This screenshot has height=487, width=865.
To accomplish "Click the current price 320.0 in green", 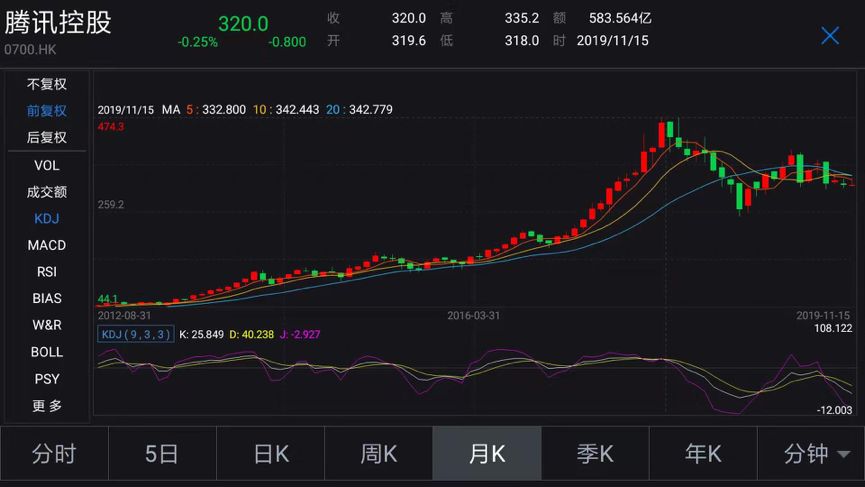I will point(243,24).
